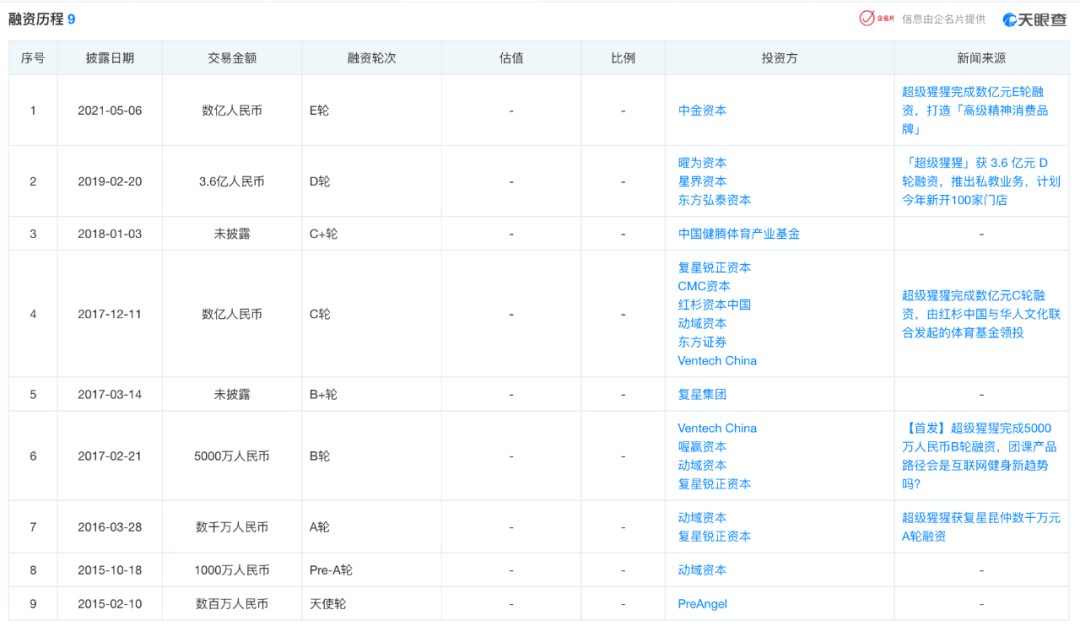This screenshot has height=642, width=1080.
Task: Open investor link 曜为资本
Action: tap(702, 163)
